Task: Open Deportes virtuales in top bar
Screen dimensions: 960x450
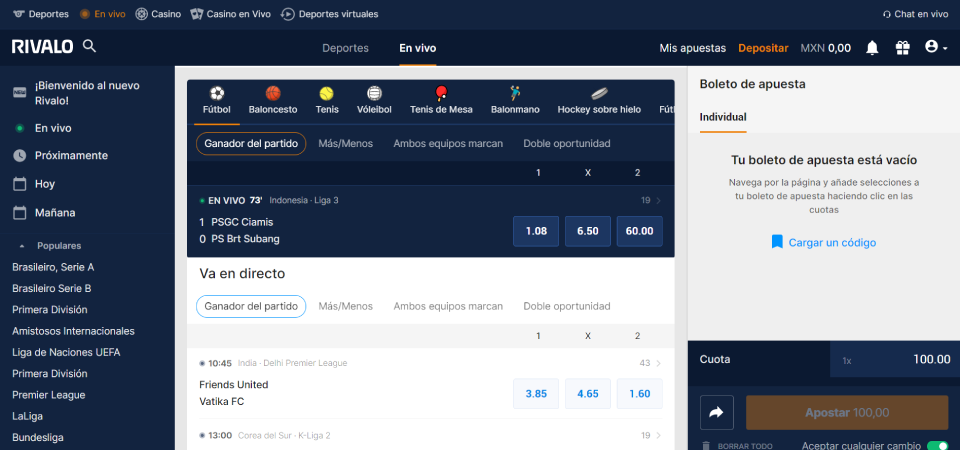Action: click(329, 14)
